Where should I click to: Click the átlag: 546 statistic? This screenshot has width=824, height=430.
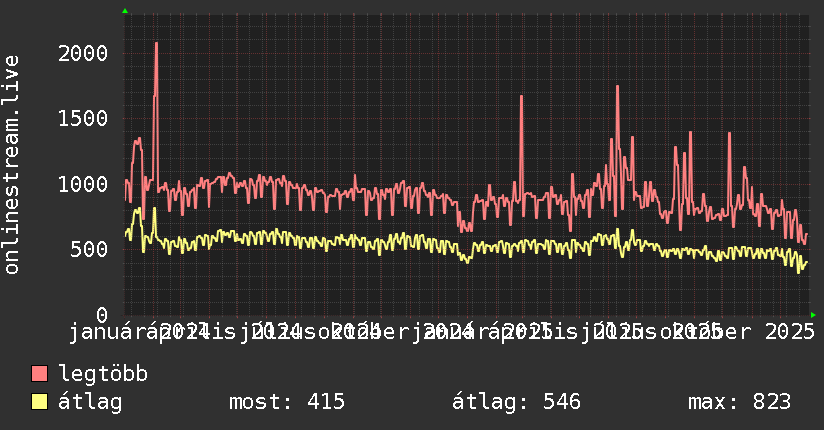point(516,402)
